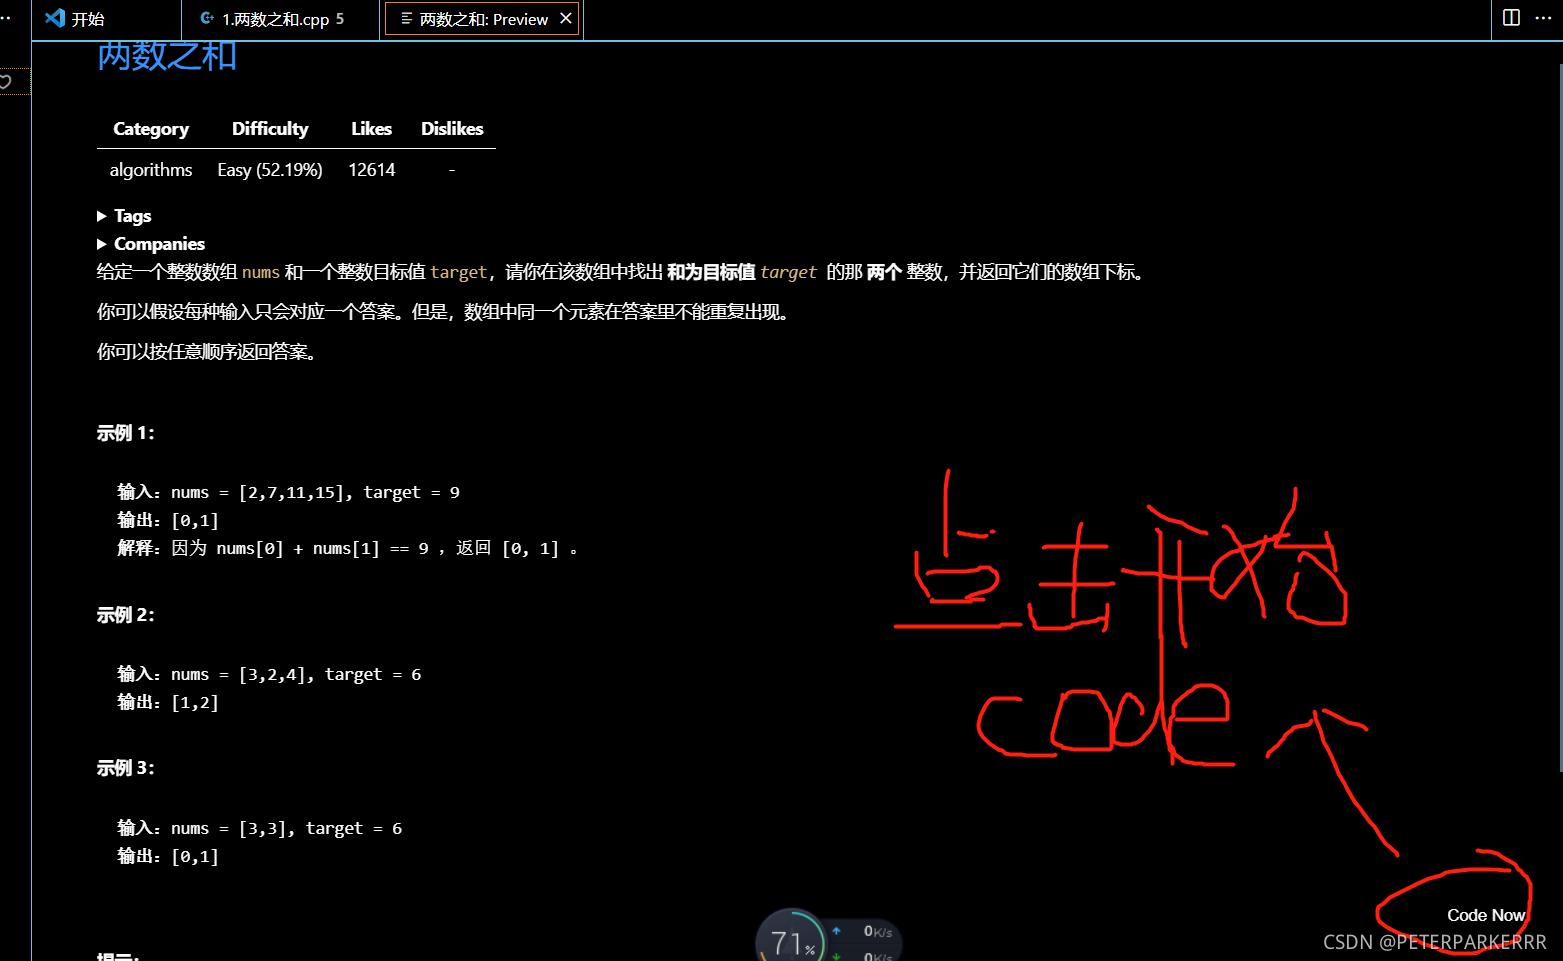Viewport: 1563px width, 961px height.
Task: Close the 两数之和: Preview tab
Action: (566, 19)
